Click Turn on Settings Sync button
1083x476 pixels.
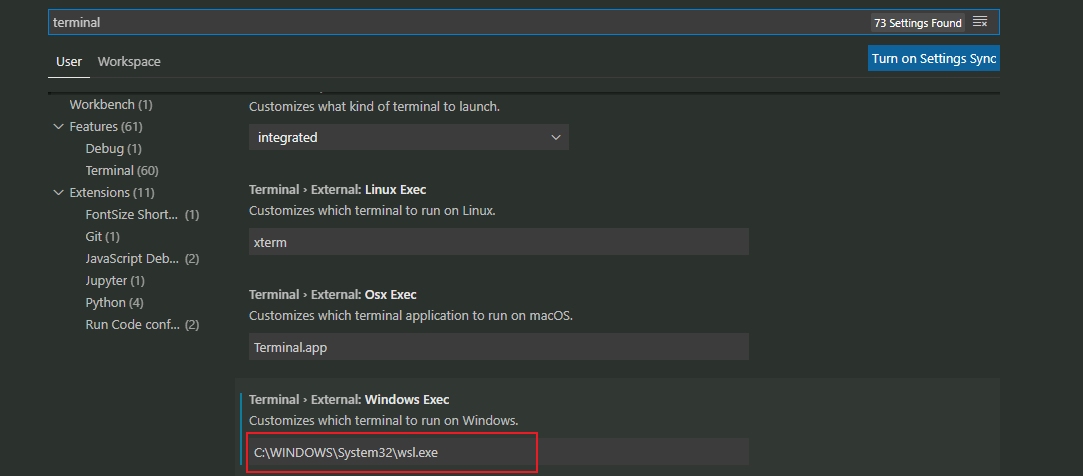click(934, 59)
